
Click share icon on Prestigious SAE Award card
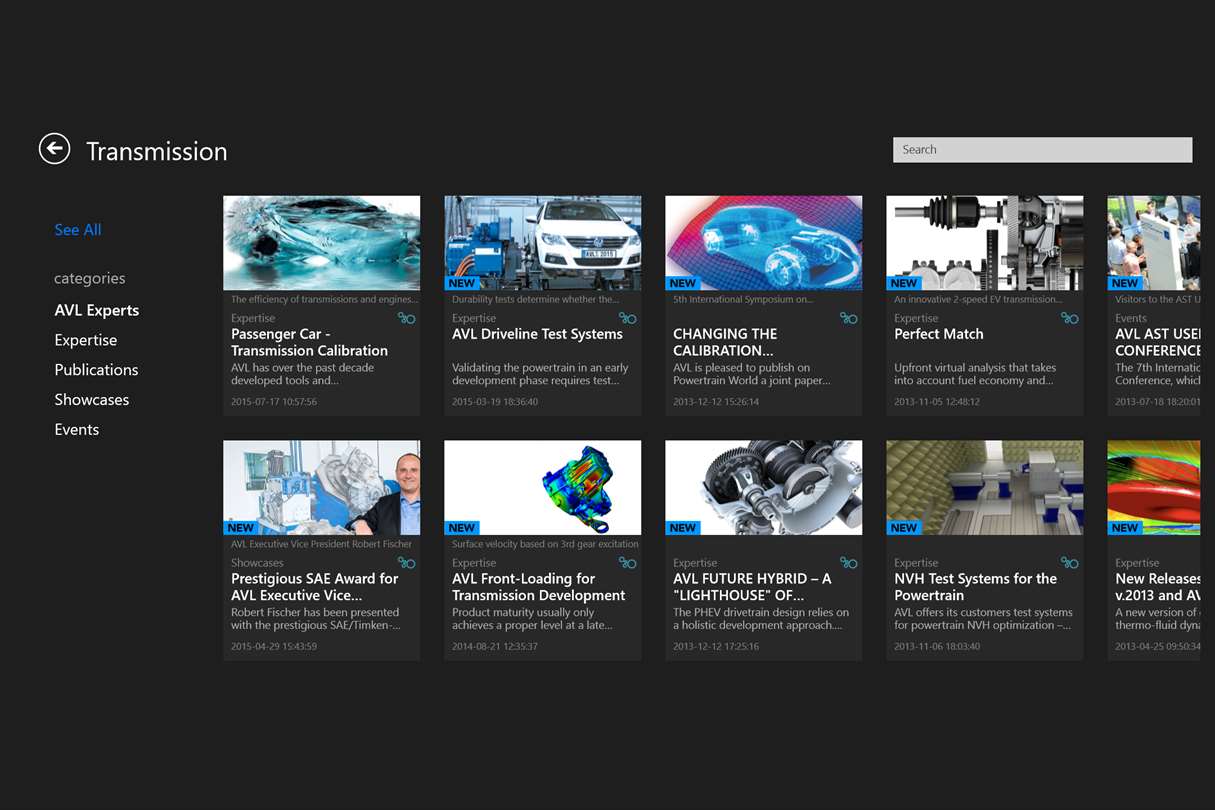406,563
